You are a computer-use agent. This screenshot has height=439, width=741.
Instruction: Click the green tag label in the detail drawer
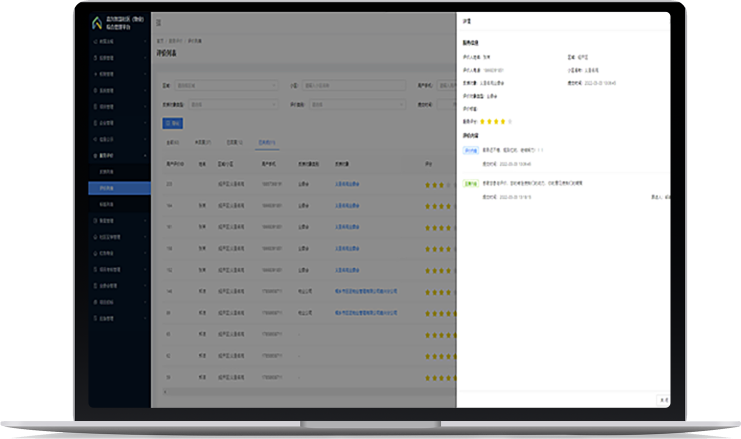click(x=471, y=183)
